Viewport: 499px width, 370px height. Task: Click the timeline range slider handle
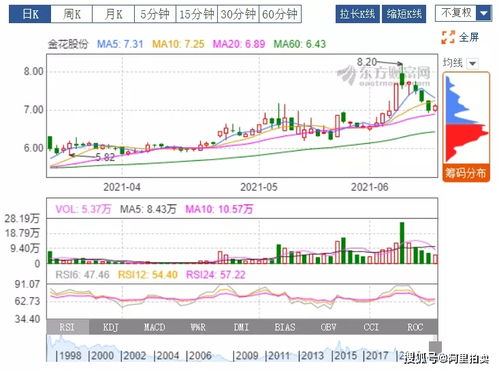435,347
